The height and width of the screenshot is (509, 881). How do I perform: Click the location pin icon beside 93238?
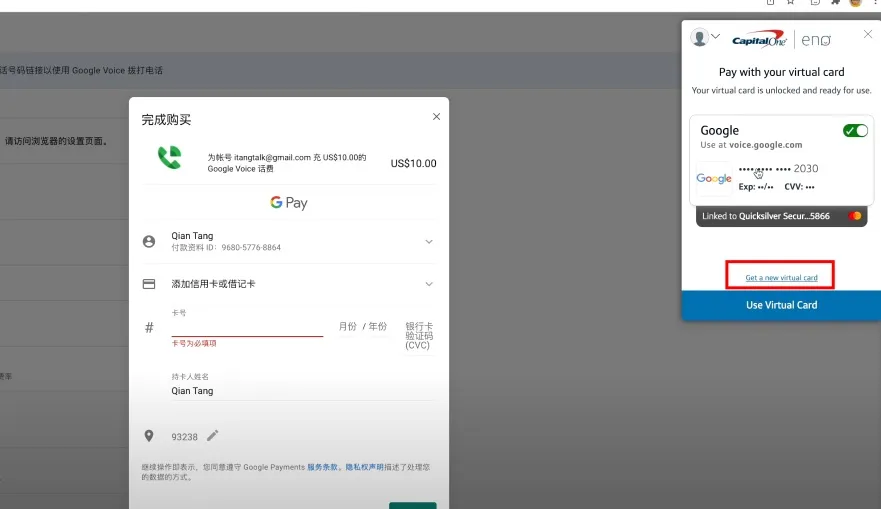pyautogui.click(x=149, y=436)
